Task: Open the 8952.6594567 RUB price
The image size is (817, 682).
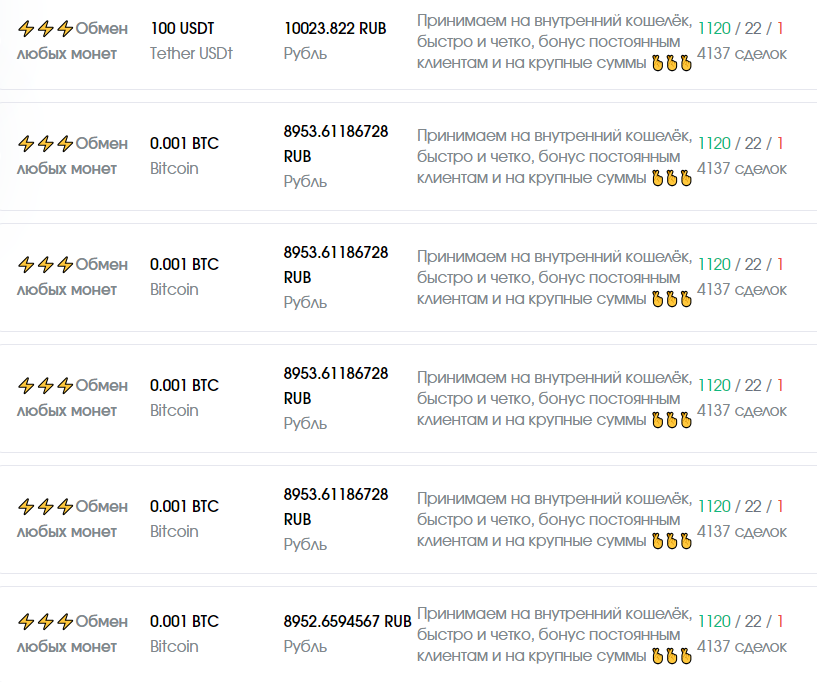Action: coord(347,621)
